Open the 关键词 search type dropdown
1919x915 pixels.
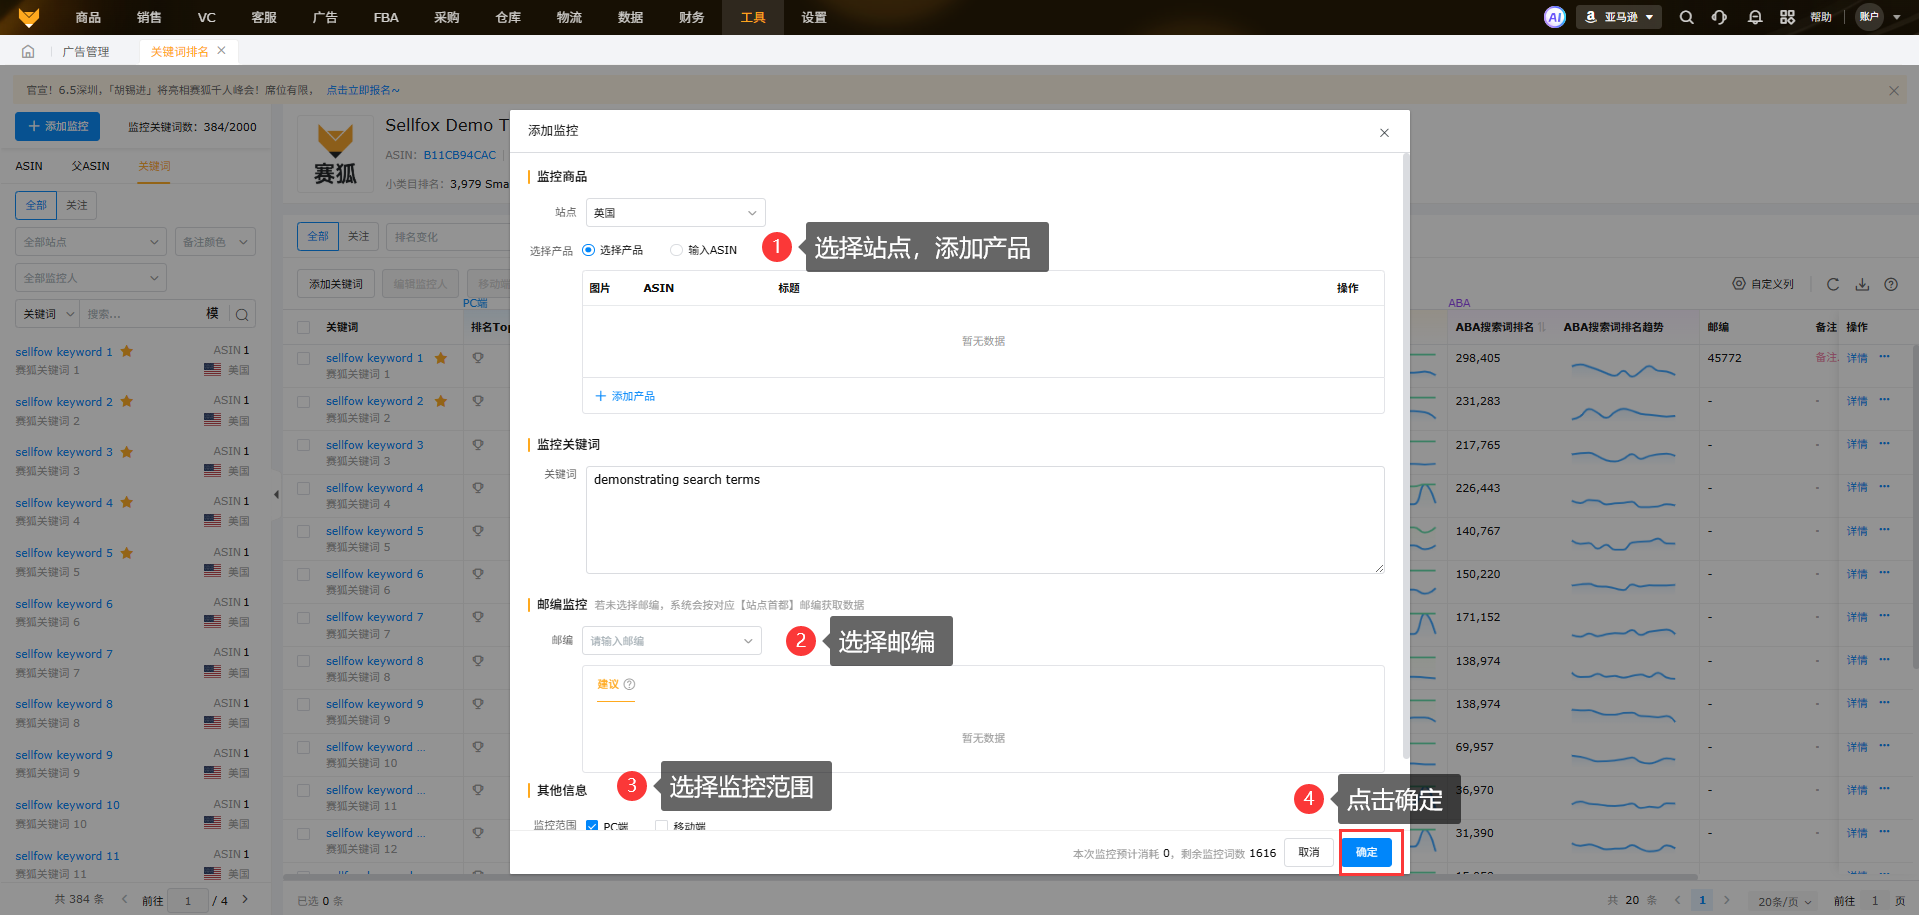coord(49,314)
